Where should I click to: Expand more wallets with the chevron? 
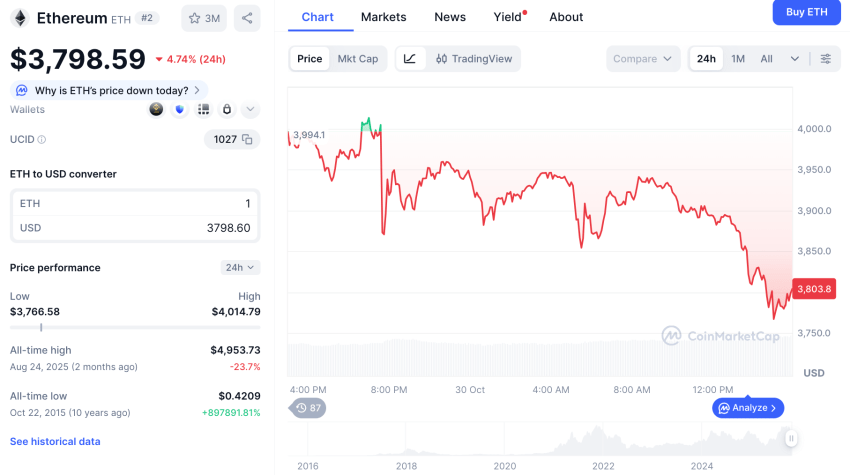(x=250, y=110)
